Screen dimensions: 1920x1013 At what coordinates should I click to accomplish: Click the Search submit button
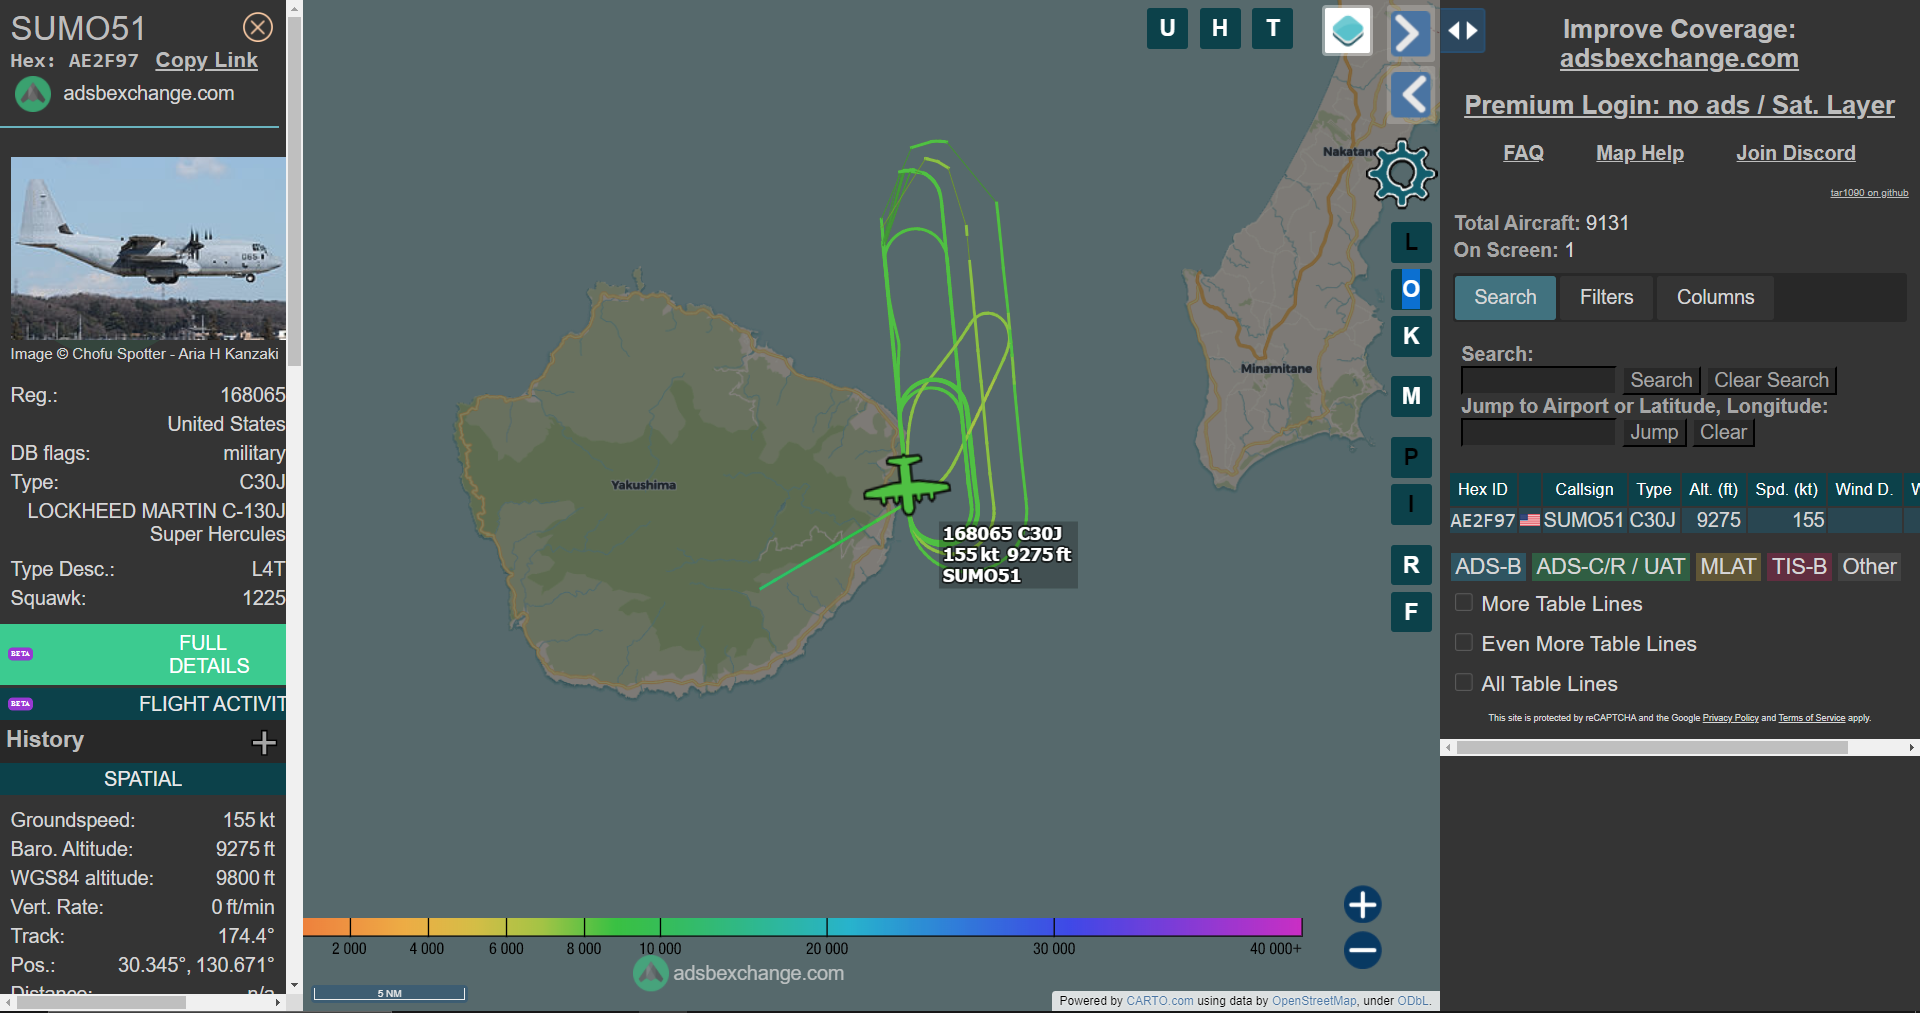[x=1661, y=380]
